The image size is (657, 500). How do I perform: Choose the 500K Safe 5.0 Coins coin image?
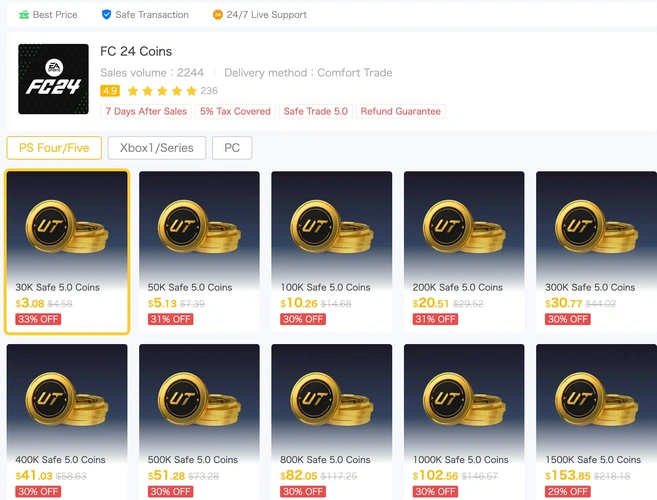(x=199, y=399)
